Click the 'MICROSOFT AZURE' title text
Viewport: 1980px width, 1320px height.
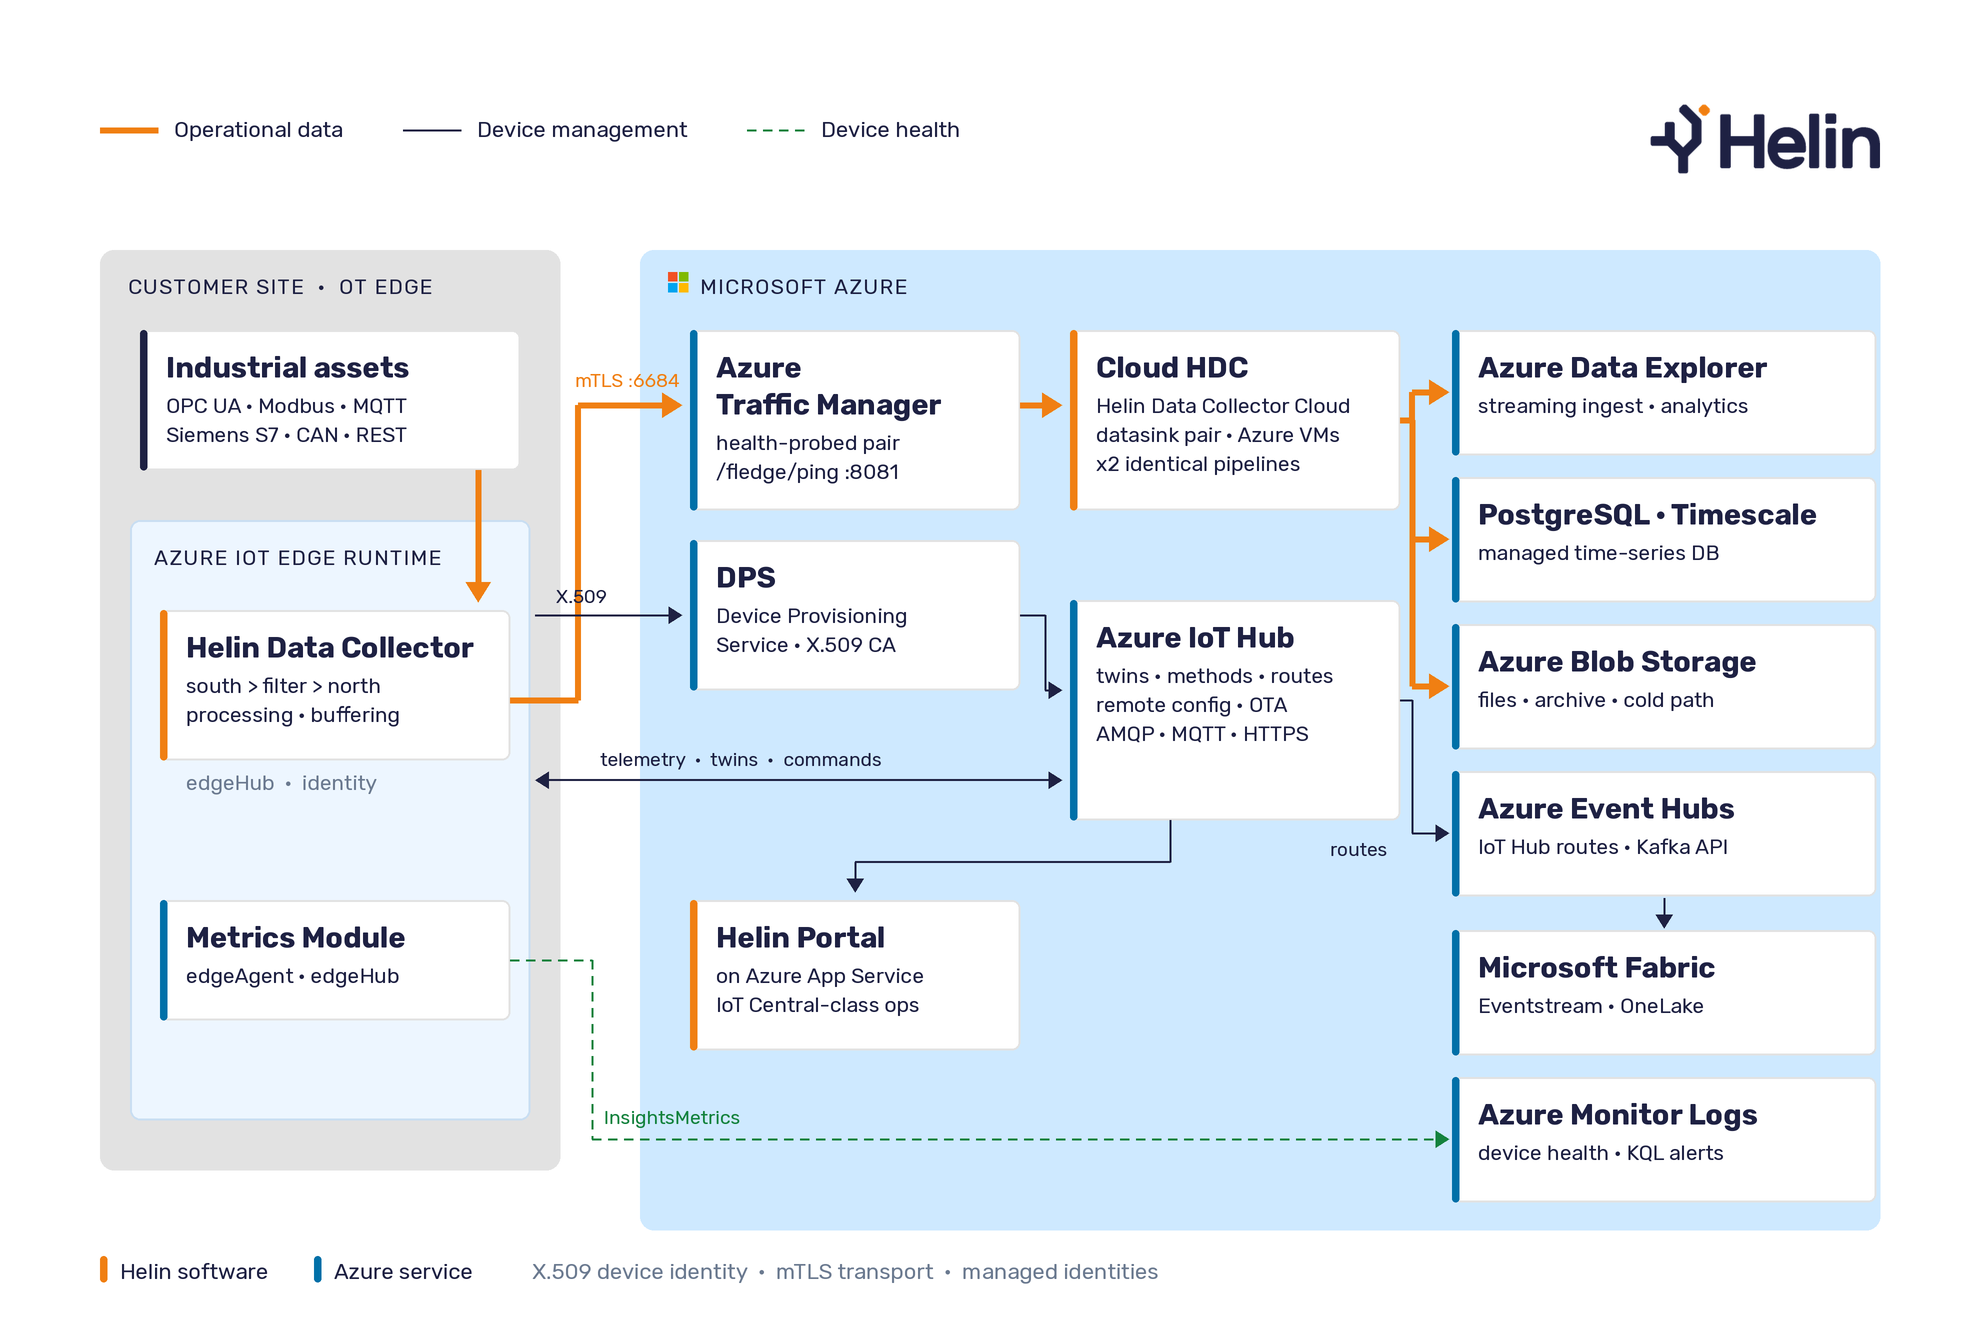(804, 287)
